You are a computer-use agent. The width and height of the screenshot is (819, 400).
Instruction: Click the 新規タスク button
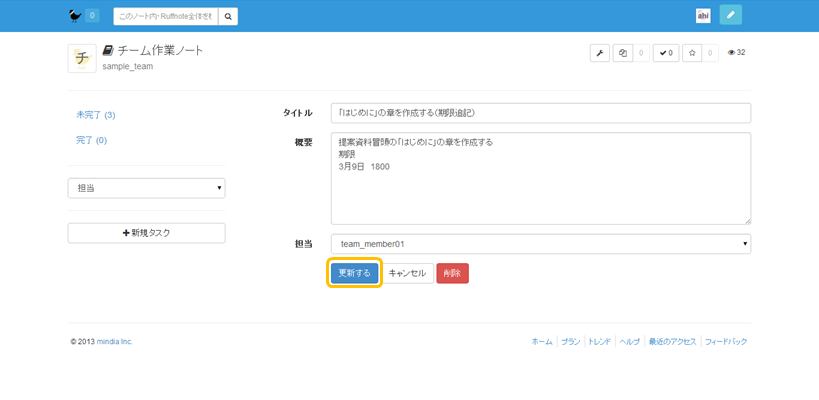pos(146,233)
